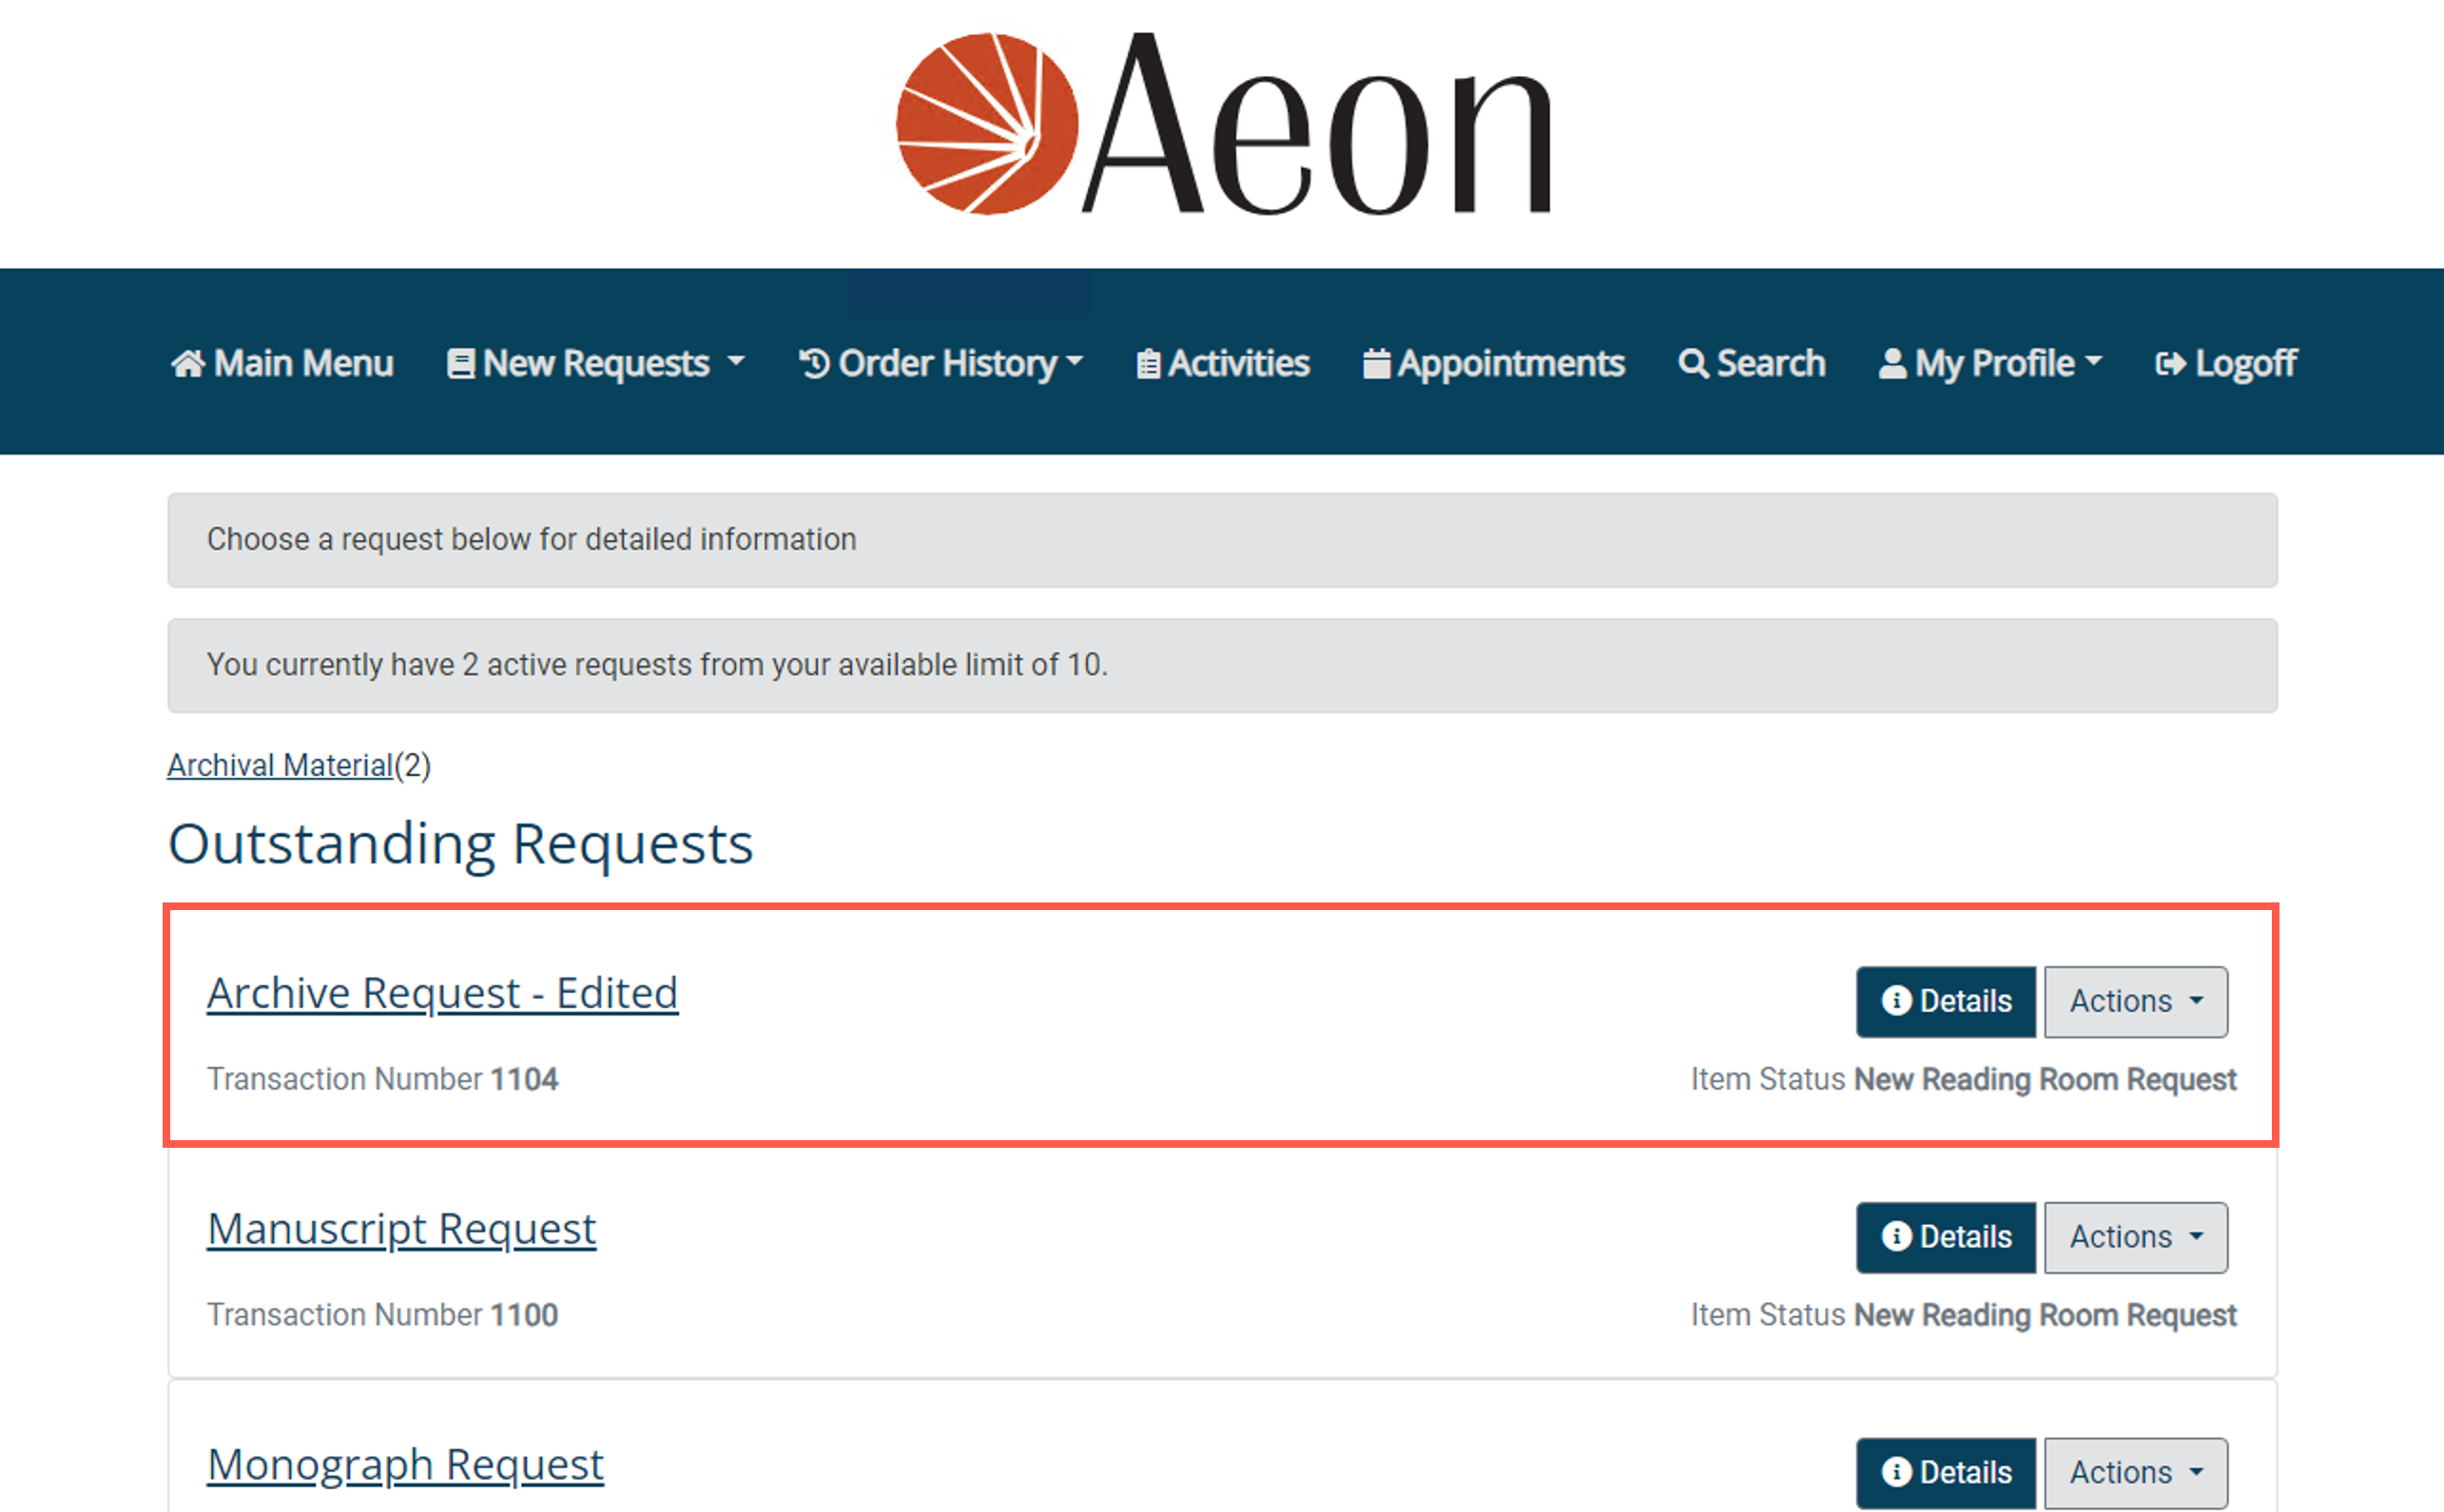Screen dimensions: 2444x1512
Task: Open the Manuscript Request link
Action: pyautogui.click(x=401, y=1228)
